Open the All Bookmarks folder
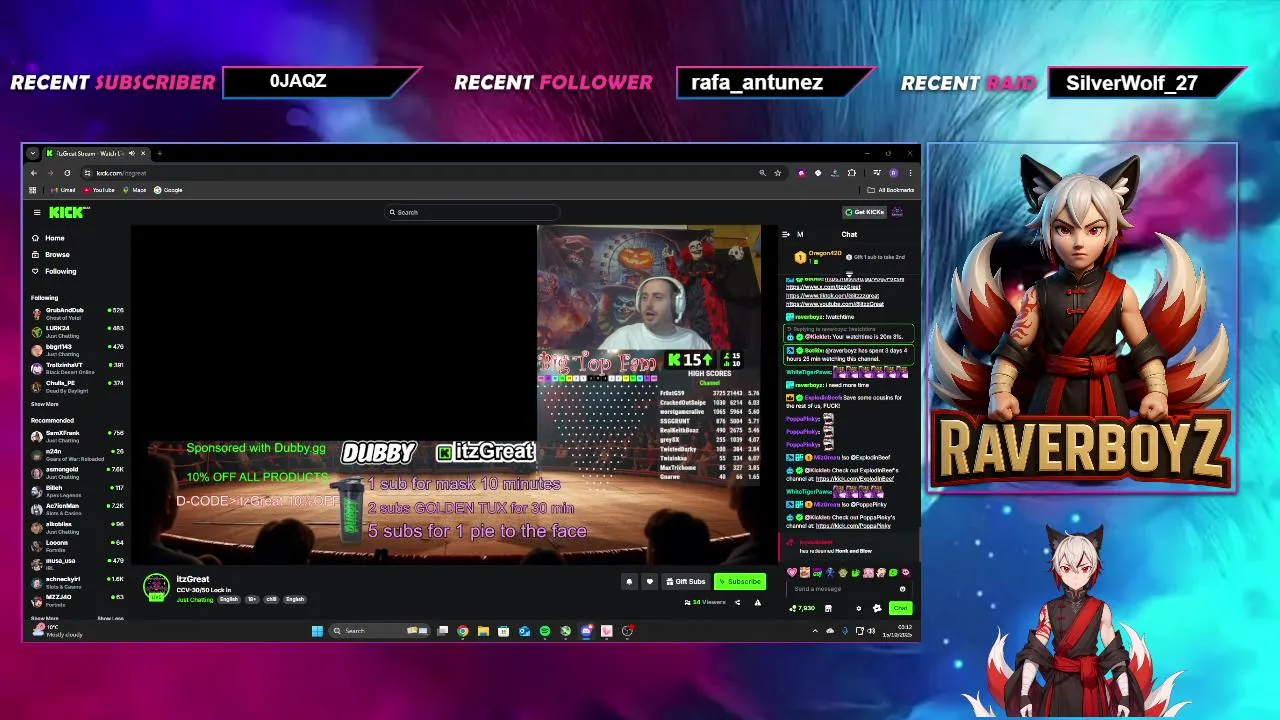1280x720 pixels. point(892,190)
